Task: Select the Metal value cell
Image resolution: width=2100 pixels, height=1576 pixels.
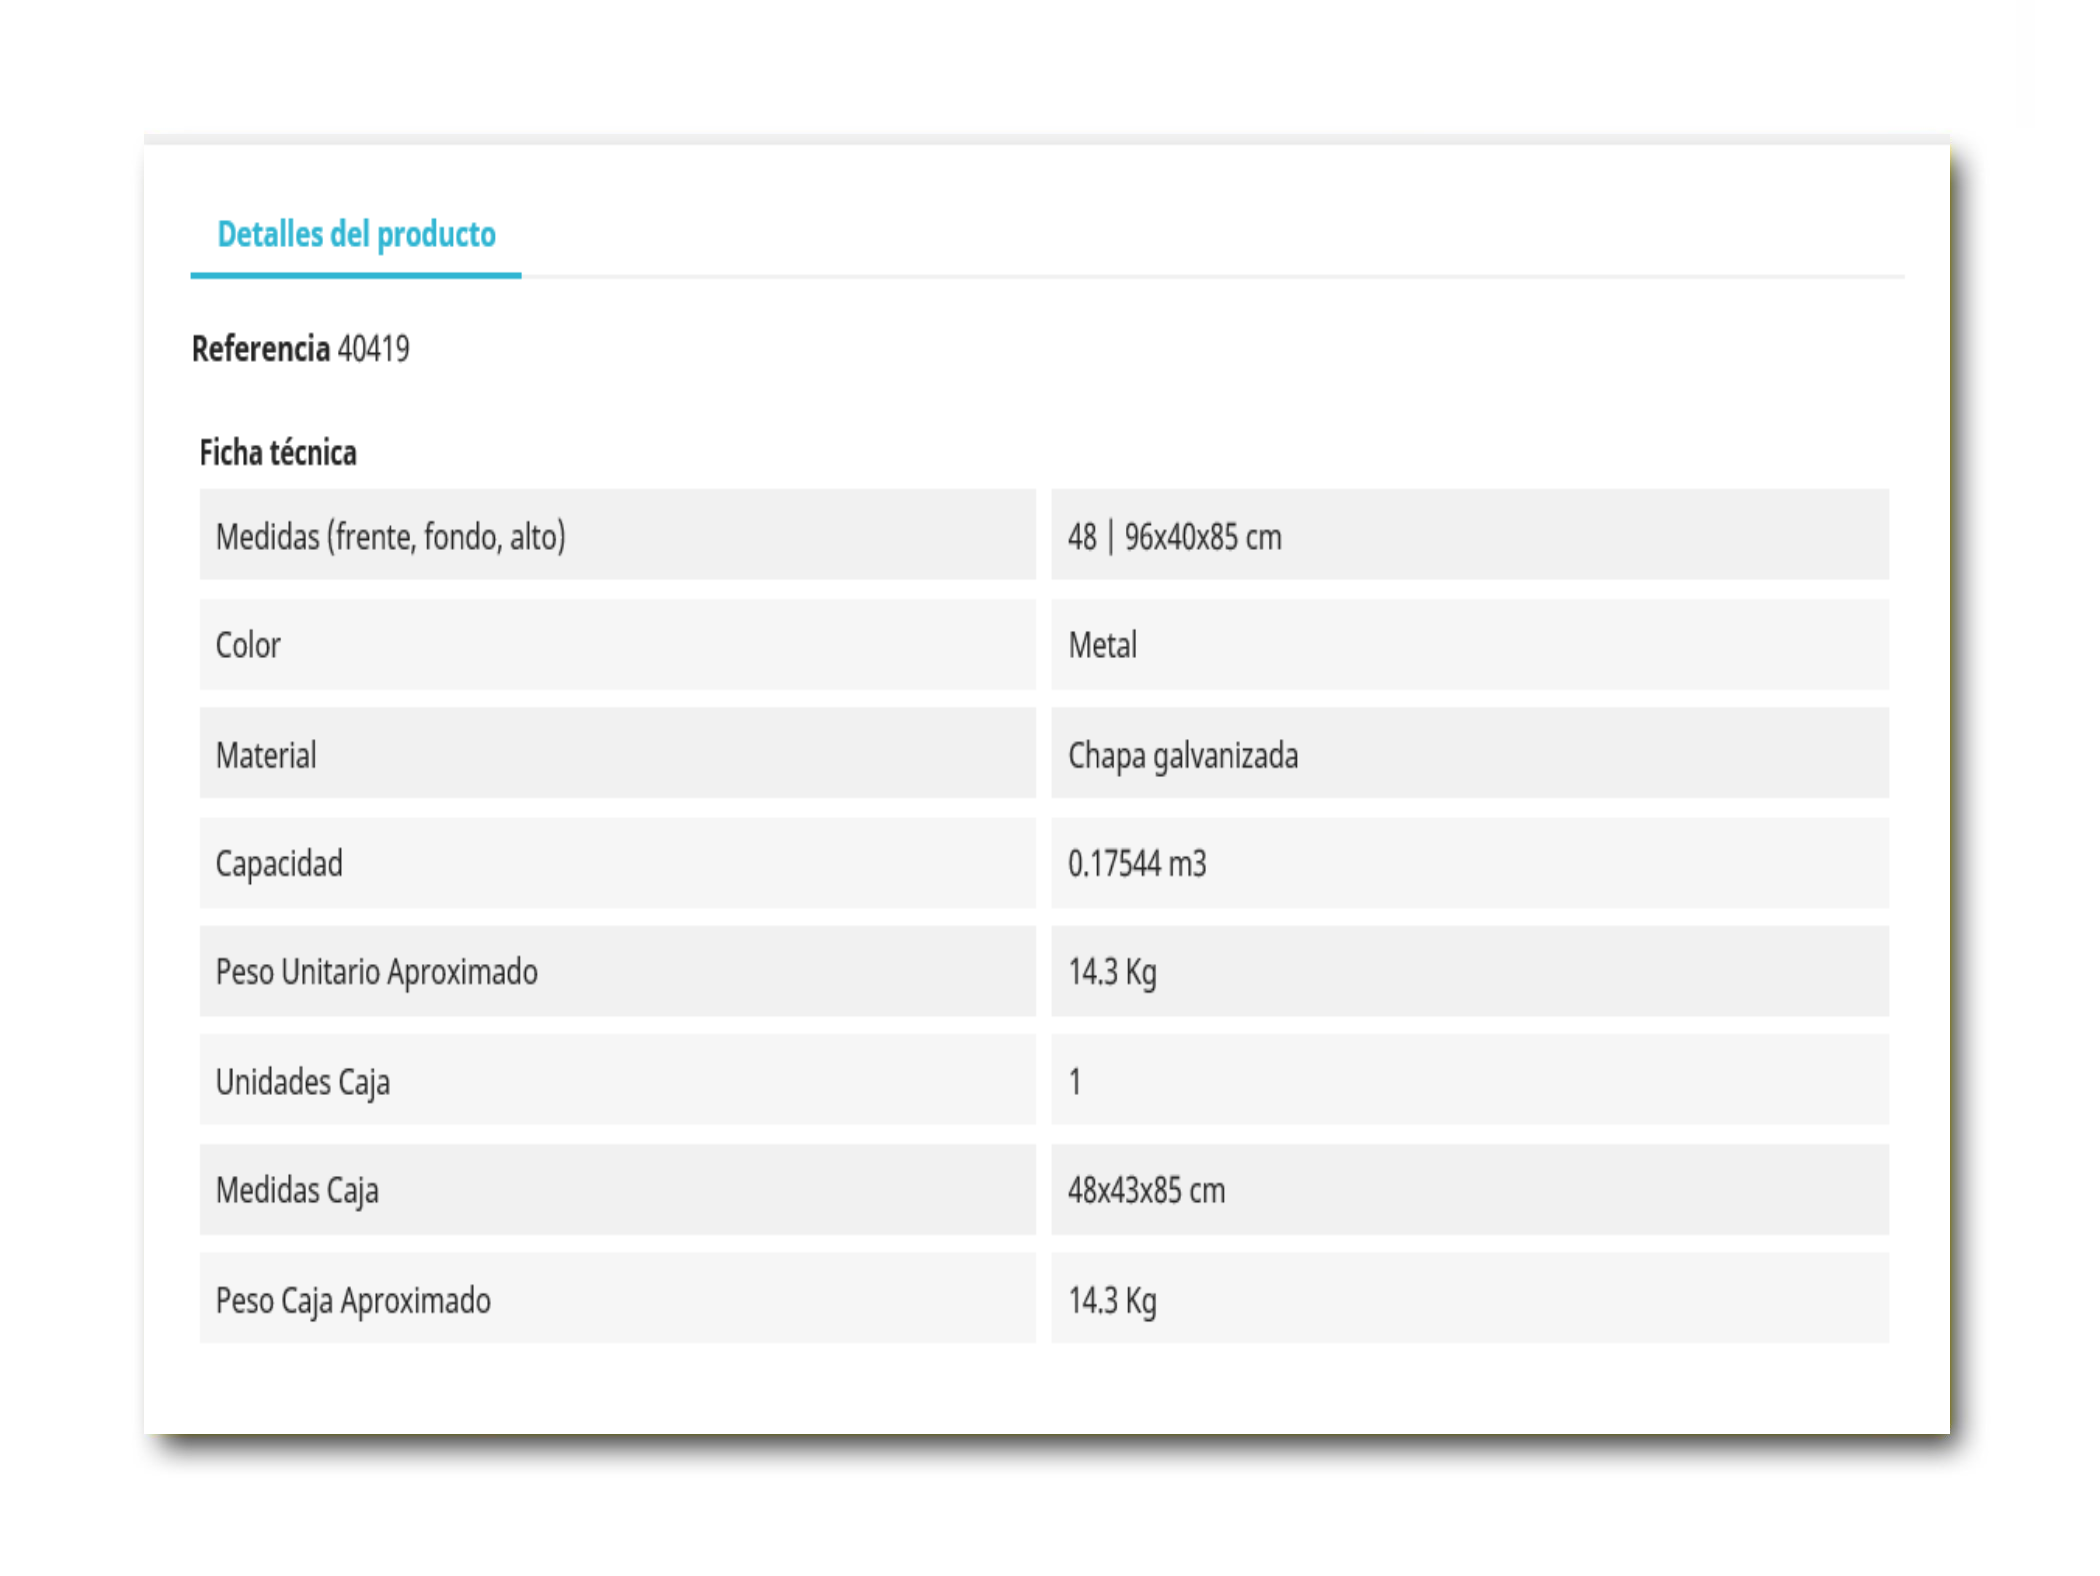Action: click(x=1469, y=644)
